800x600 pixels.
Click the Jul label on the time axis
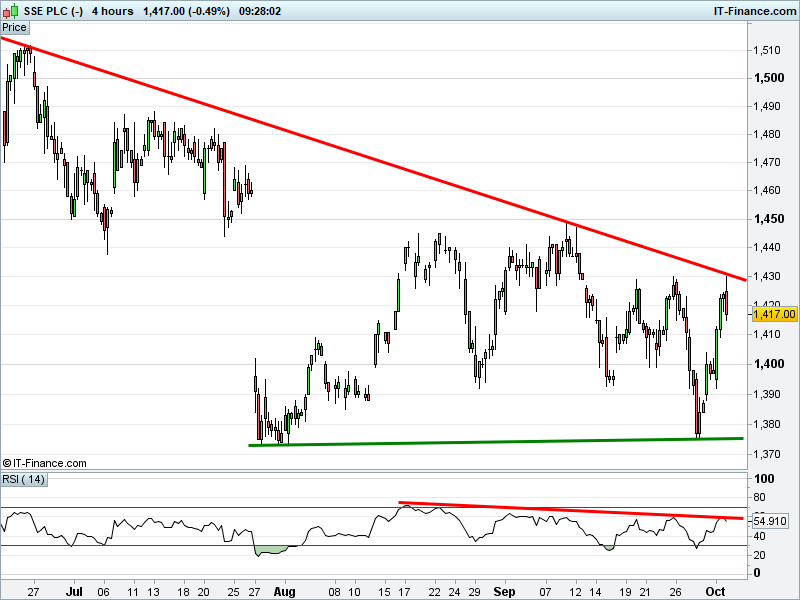(x=74, y=591)
